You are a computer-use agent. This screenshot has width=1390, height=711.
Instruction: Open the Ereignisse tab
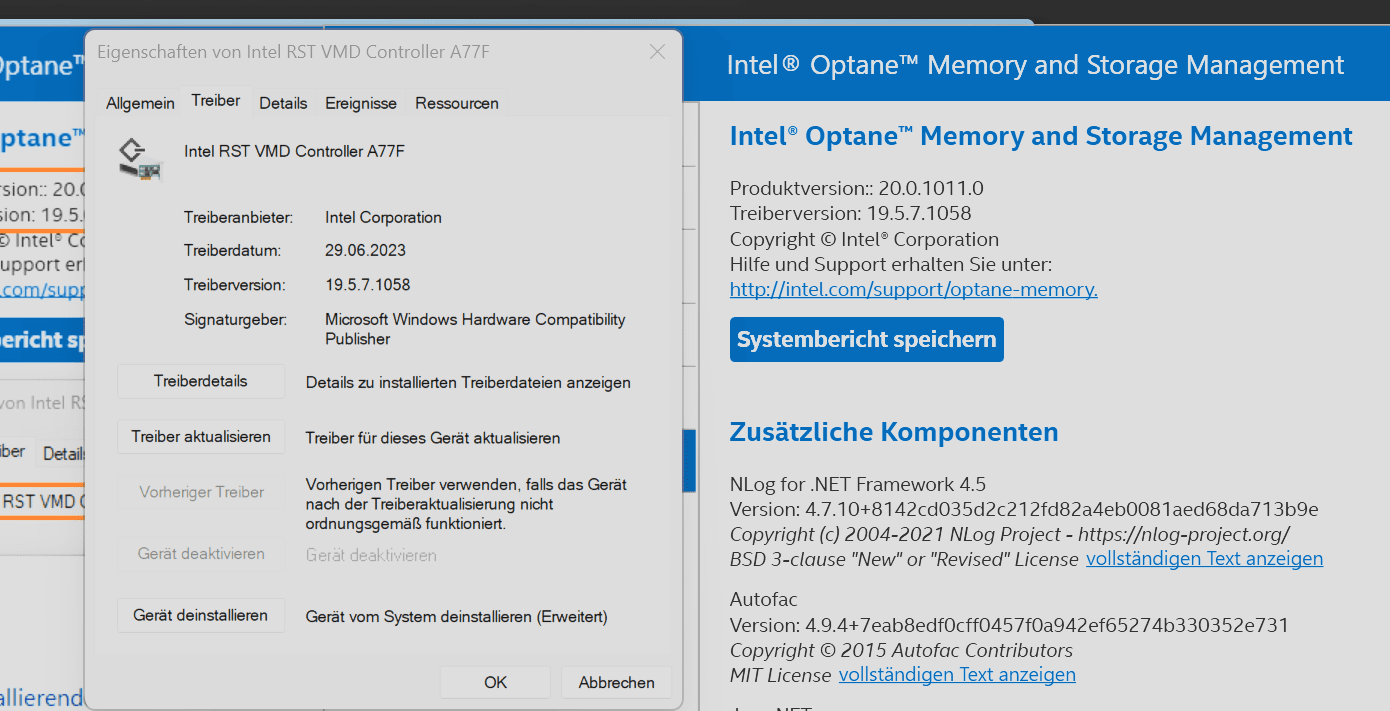pyautogui.click(x=361, y=103)
